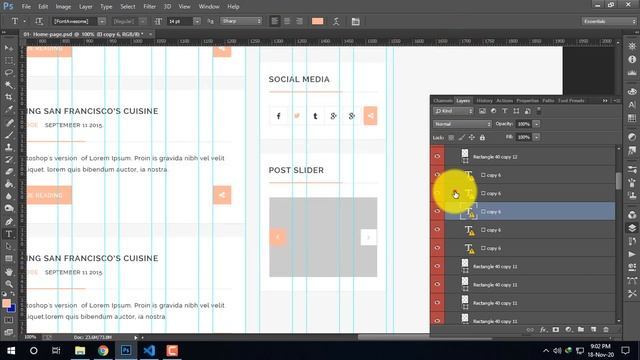Image resolution: width=640 pixels, height=360 pixels.
Task: Open the File menu
Action: (x=26, y=7)
